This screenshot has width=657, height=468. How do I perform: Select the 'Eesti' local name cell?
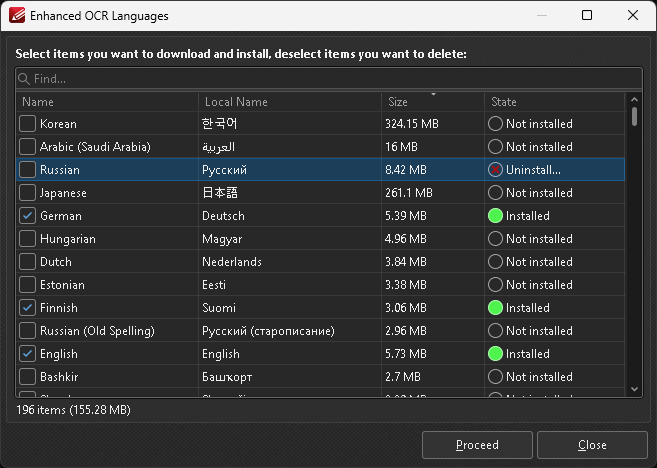290,285
